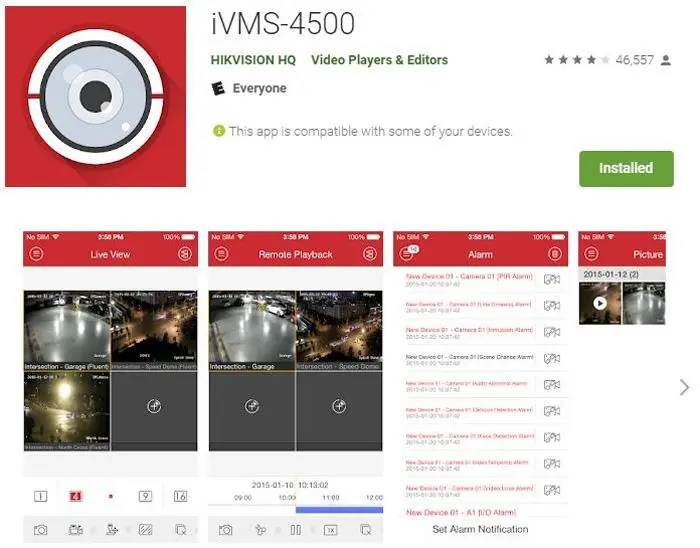700x548 pixels.
Task: Click the bottom-right add camera plus in playback
Action: point(339,406)
